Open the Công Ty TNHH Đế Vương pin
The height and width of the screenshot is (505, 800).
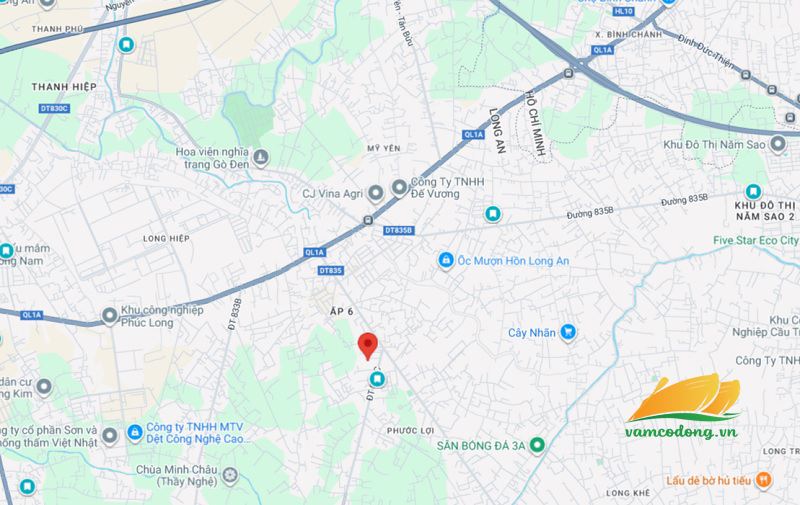pos(399,187)
